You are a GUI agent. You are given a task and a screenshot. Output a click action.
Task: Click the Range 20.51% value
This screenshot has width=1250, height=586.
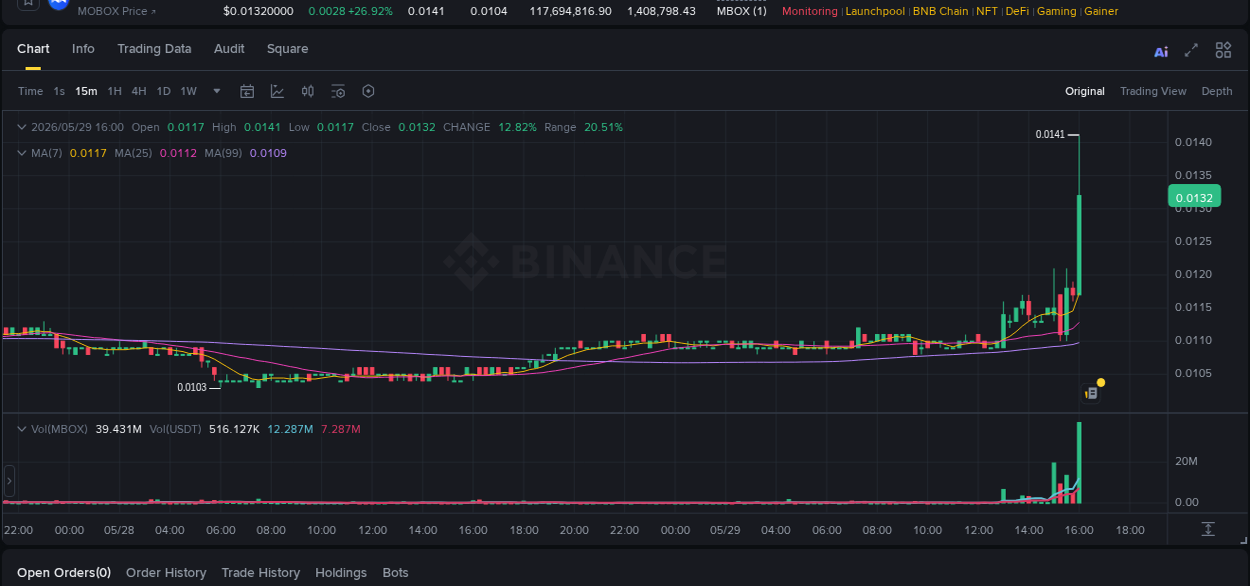point(603,127)
